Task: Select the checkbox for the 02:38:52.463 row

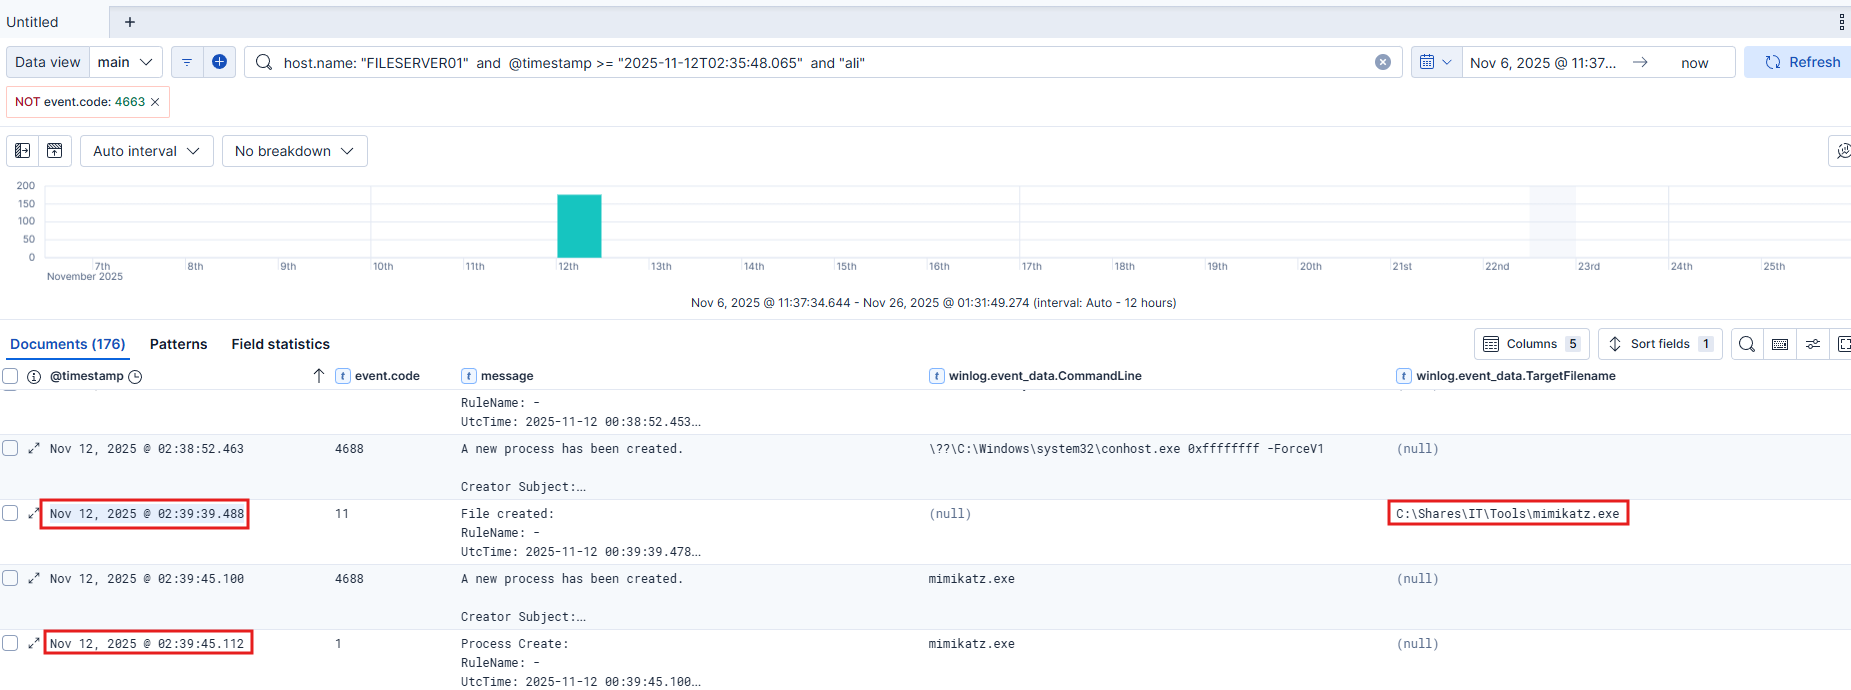Action: point(10,449)
